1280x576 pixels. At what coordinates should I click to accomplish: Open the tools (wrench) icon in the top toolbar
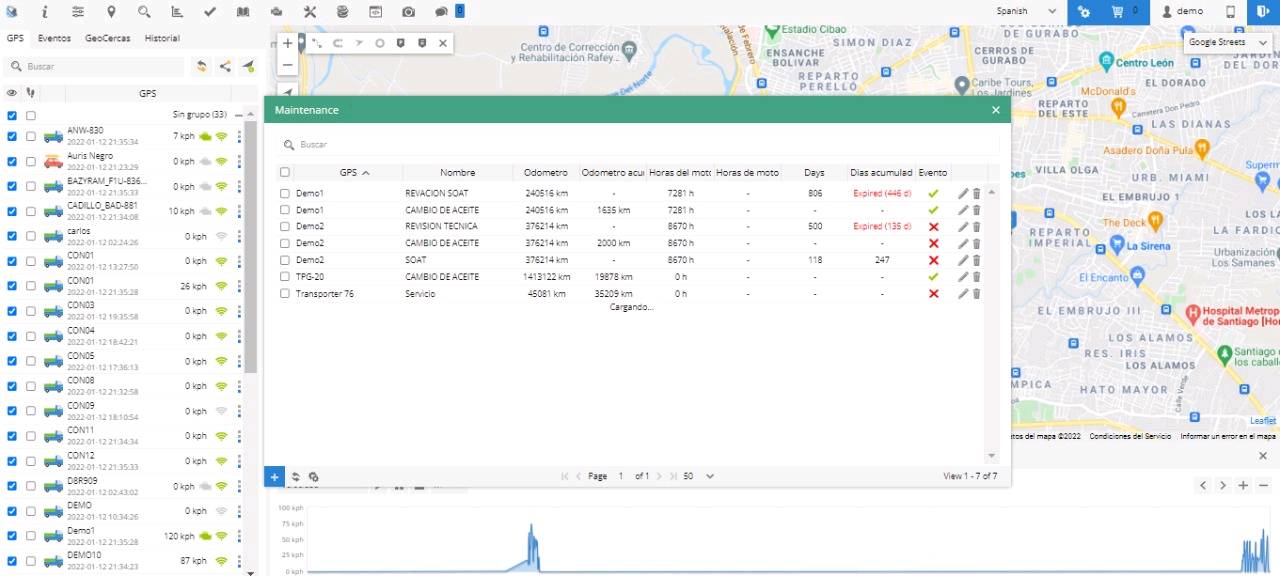pyautogui.click(x=310, y=12)
